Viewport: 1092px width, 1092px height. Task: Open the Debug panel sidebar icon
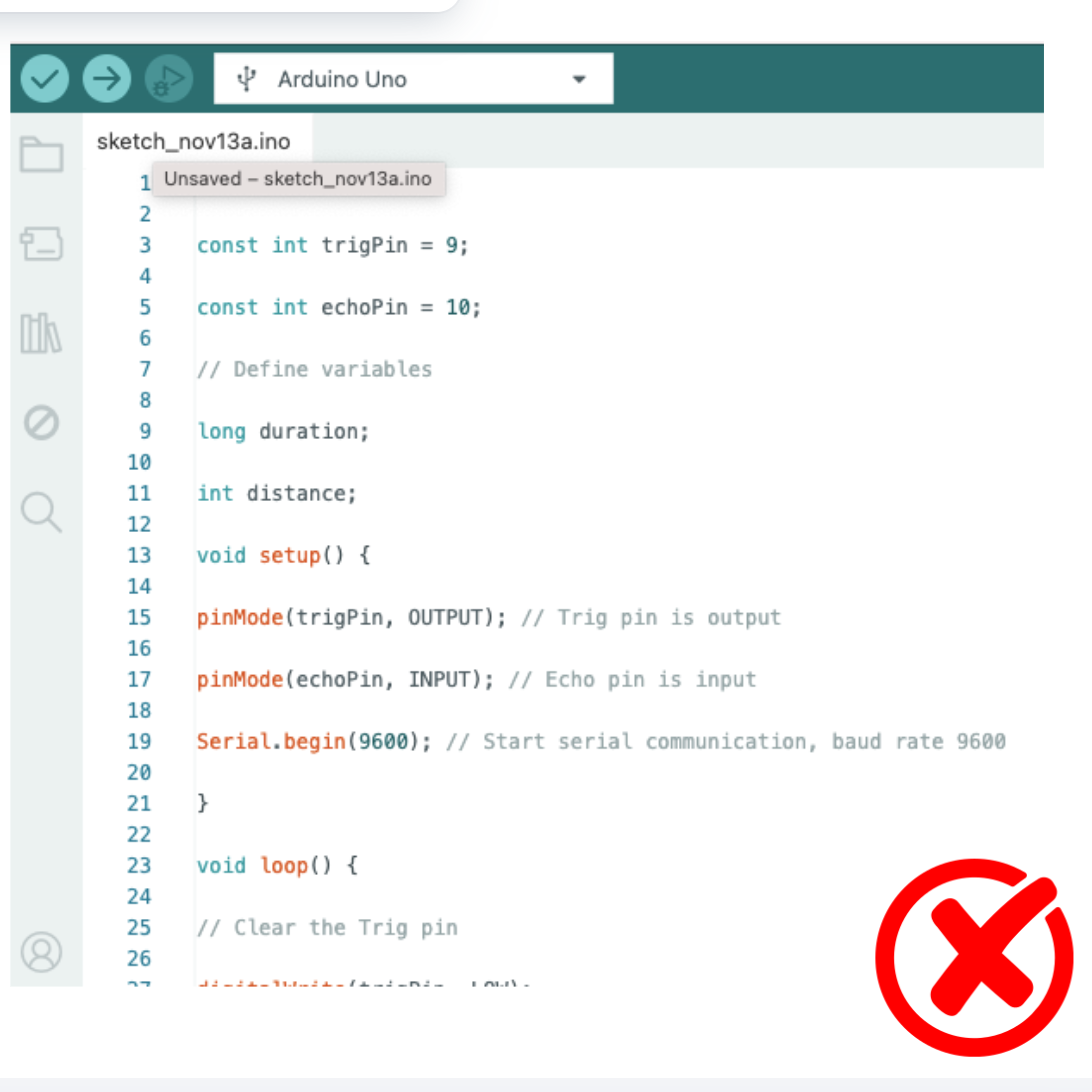(x=42, y=423)
